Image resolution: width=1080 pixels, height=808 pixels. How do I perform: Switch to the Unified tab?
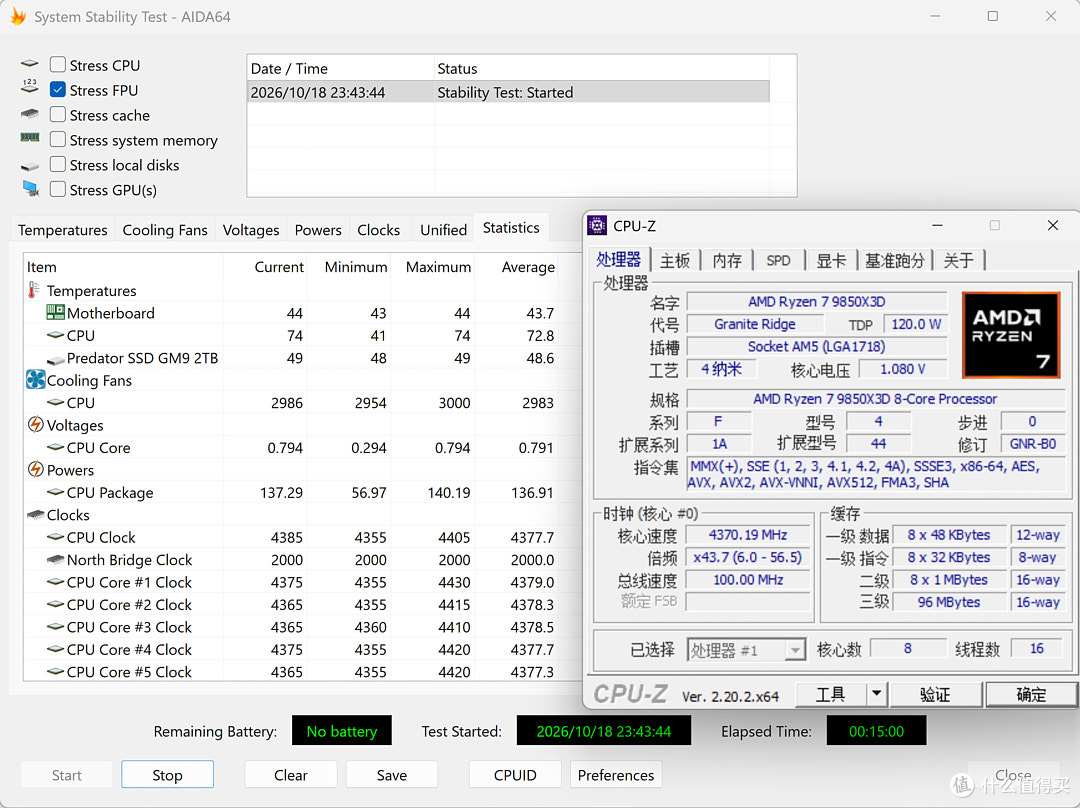444,230
